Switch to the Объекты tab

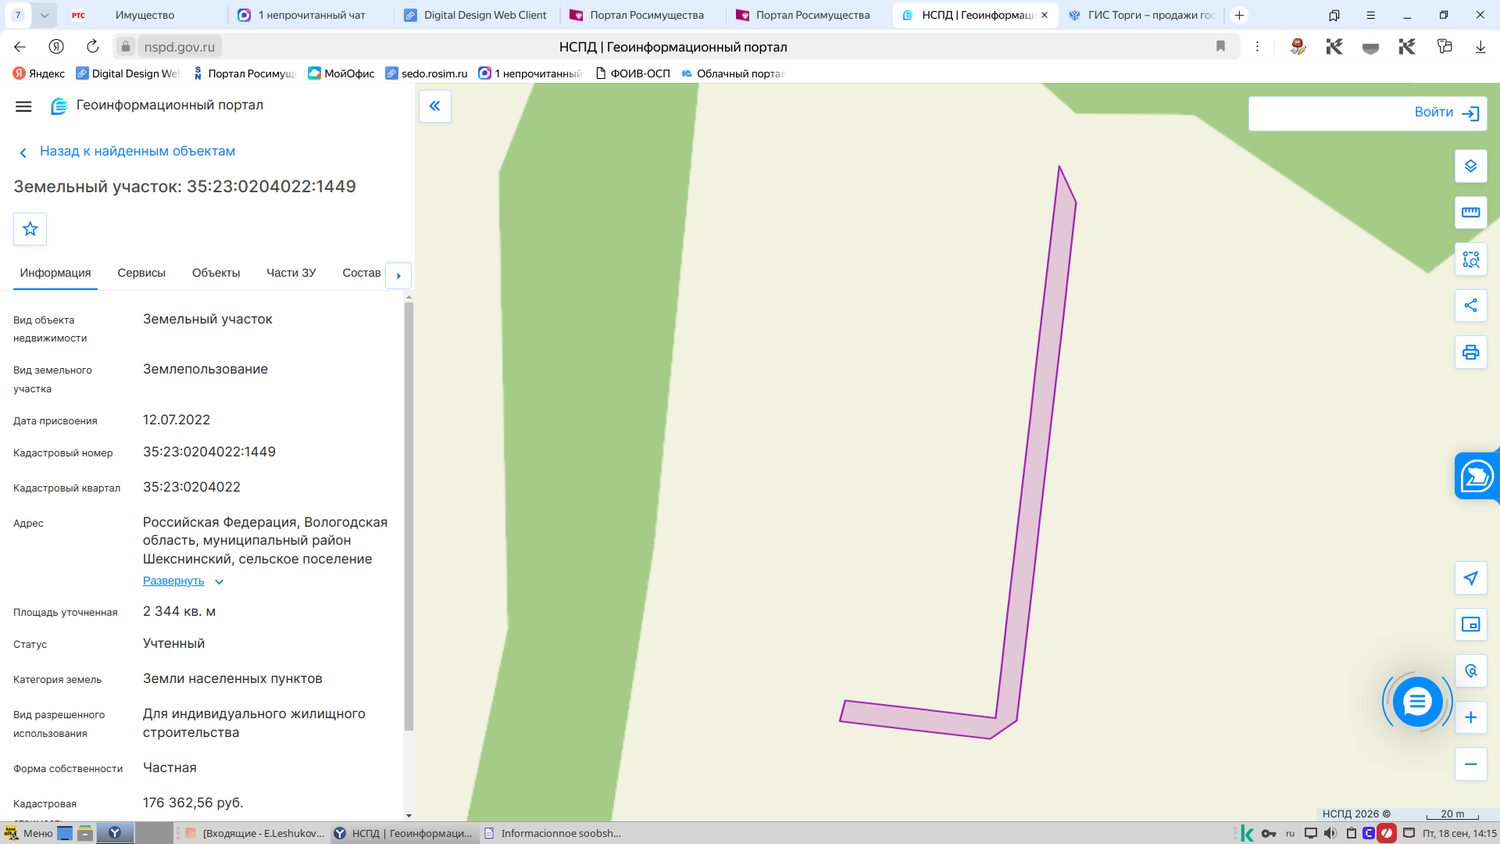[216, 273]
